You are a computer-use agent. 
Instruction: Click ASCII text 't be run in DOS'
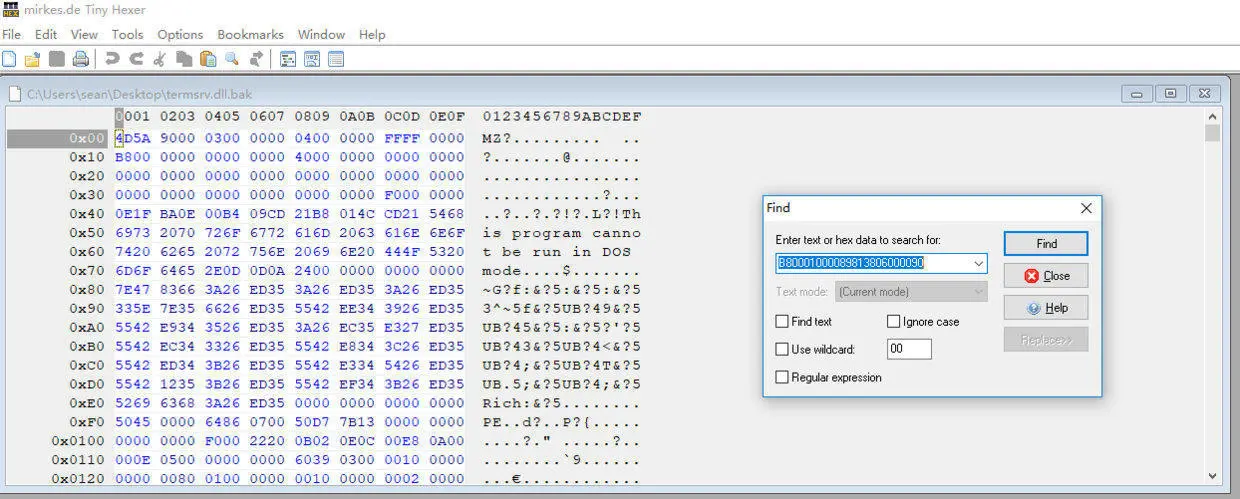[x=556, y=252]
